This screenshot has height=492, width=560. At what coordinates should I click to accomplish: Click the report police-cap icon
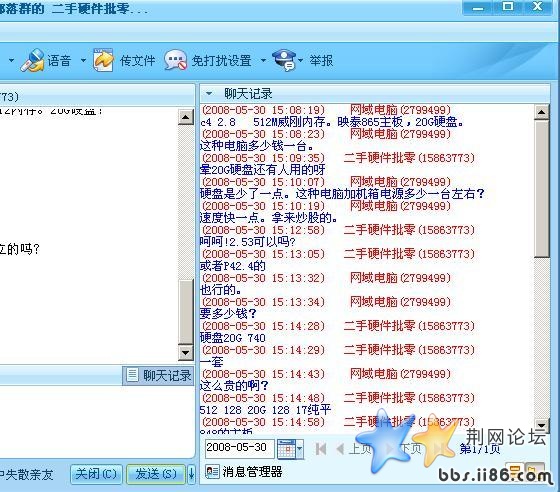[x=284, y=60]
